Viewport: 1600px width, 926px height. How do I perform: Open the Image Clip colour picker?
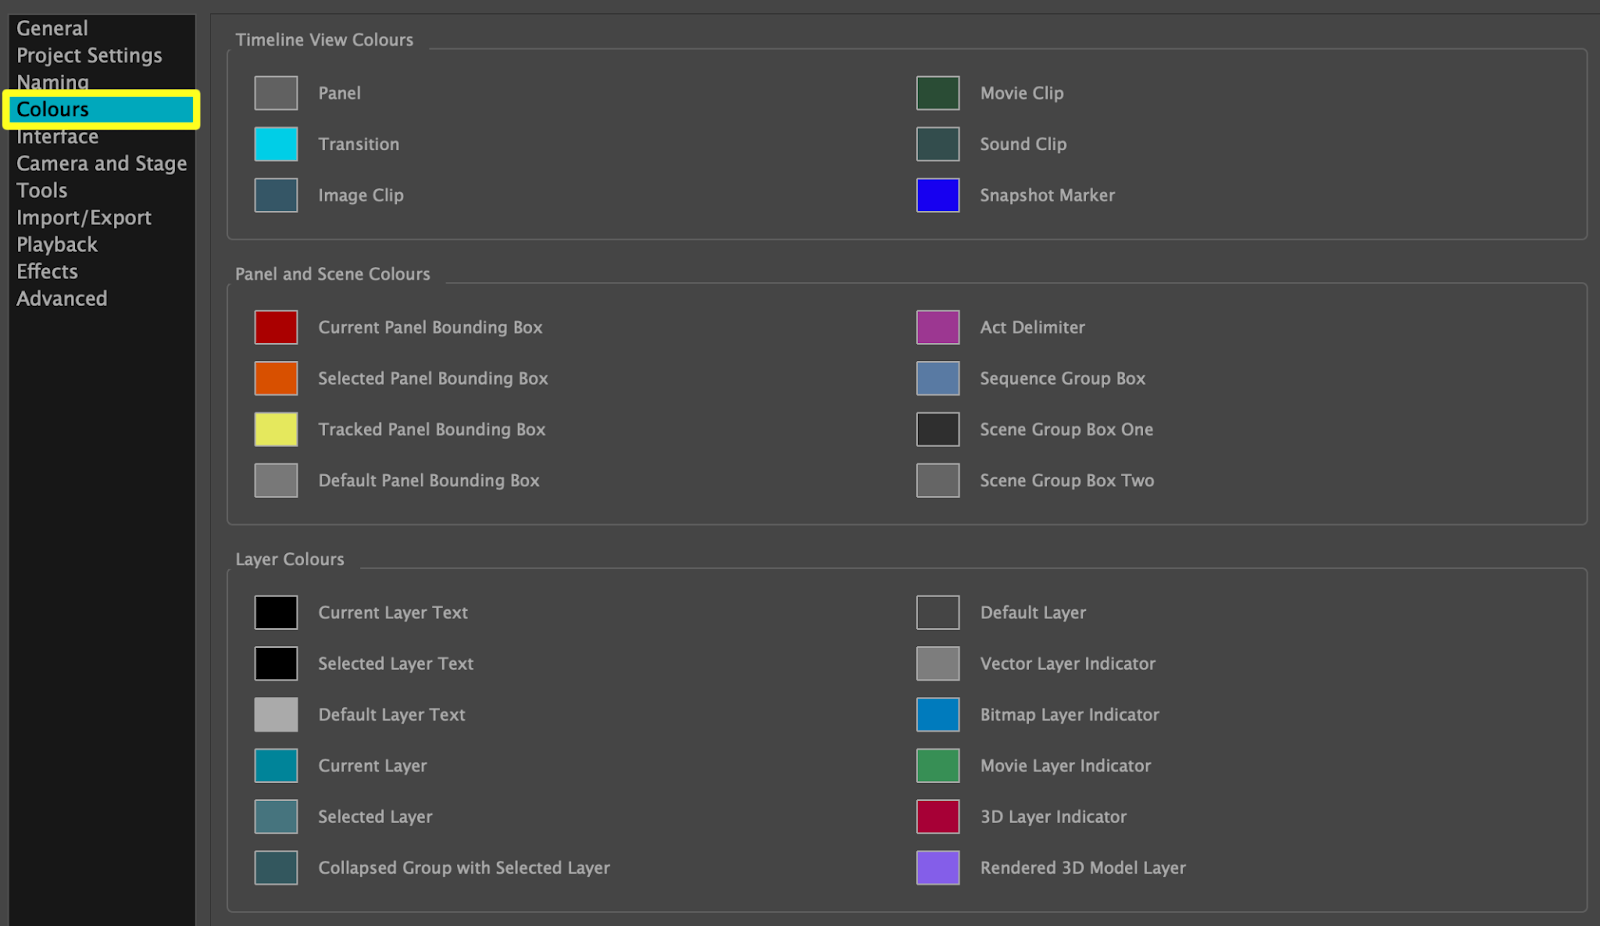click(275, 194)
